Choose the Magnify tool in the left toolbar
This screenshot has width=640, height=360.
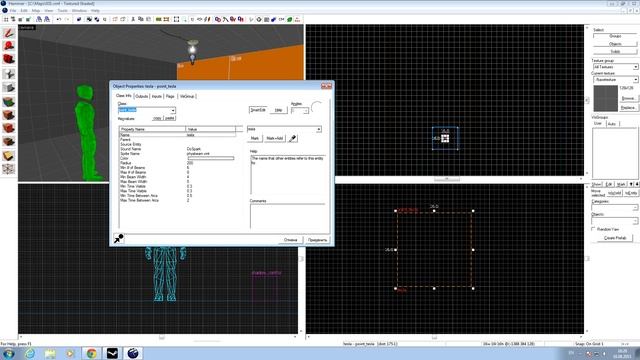(x=9, y=46)
